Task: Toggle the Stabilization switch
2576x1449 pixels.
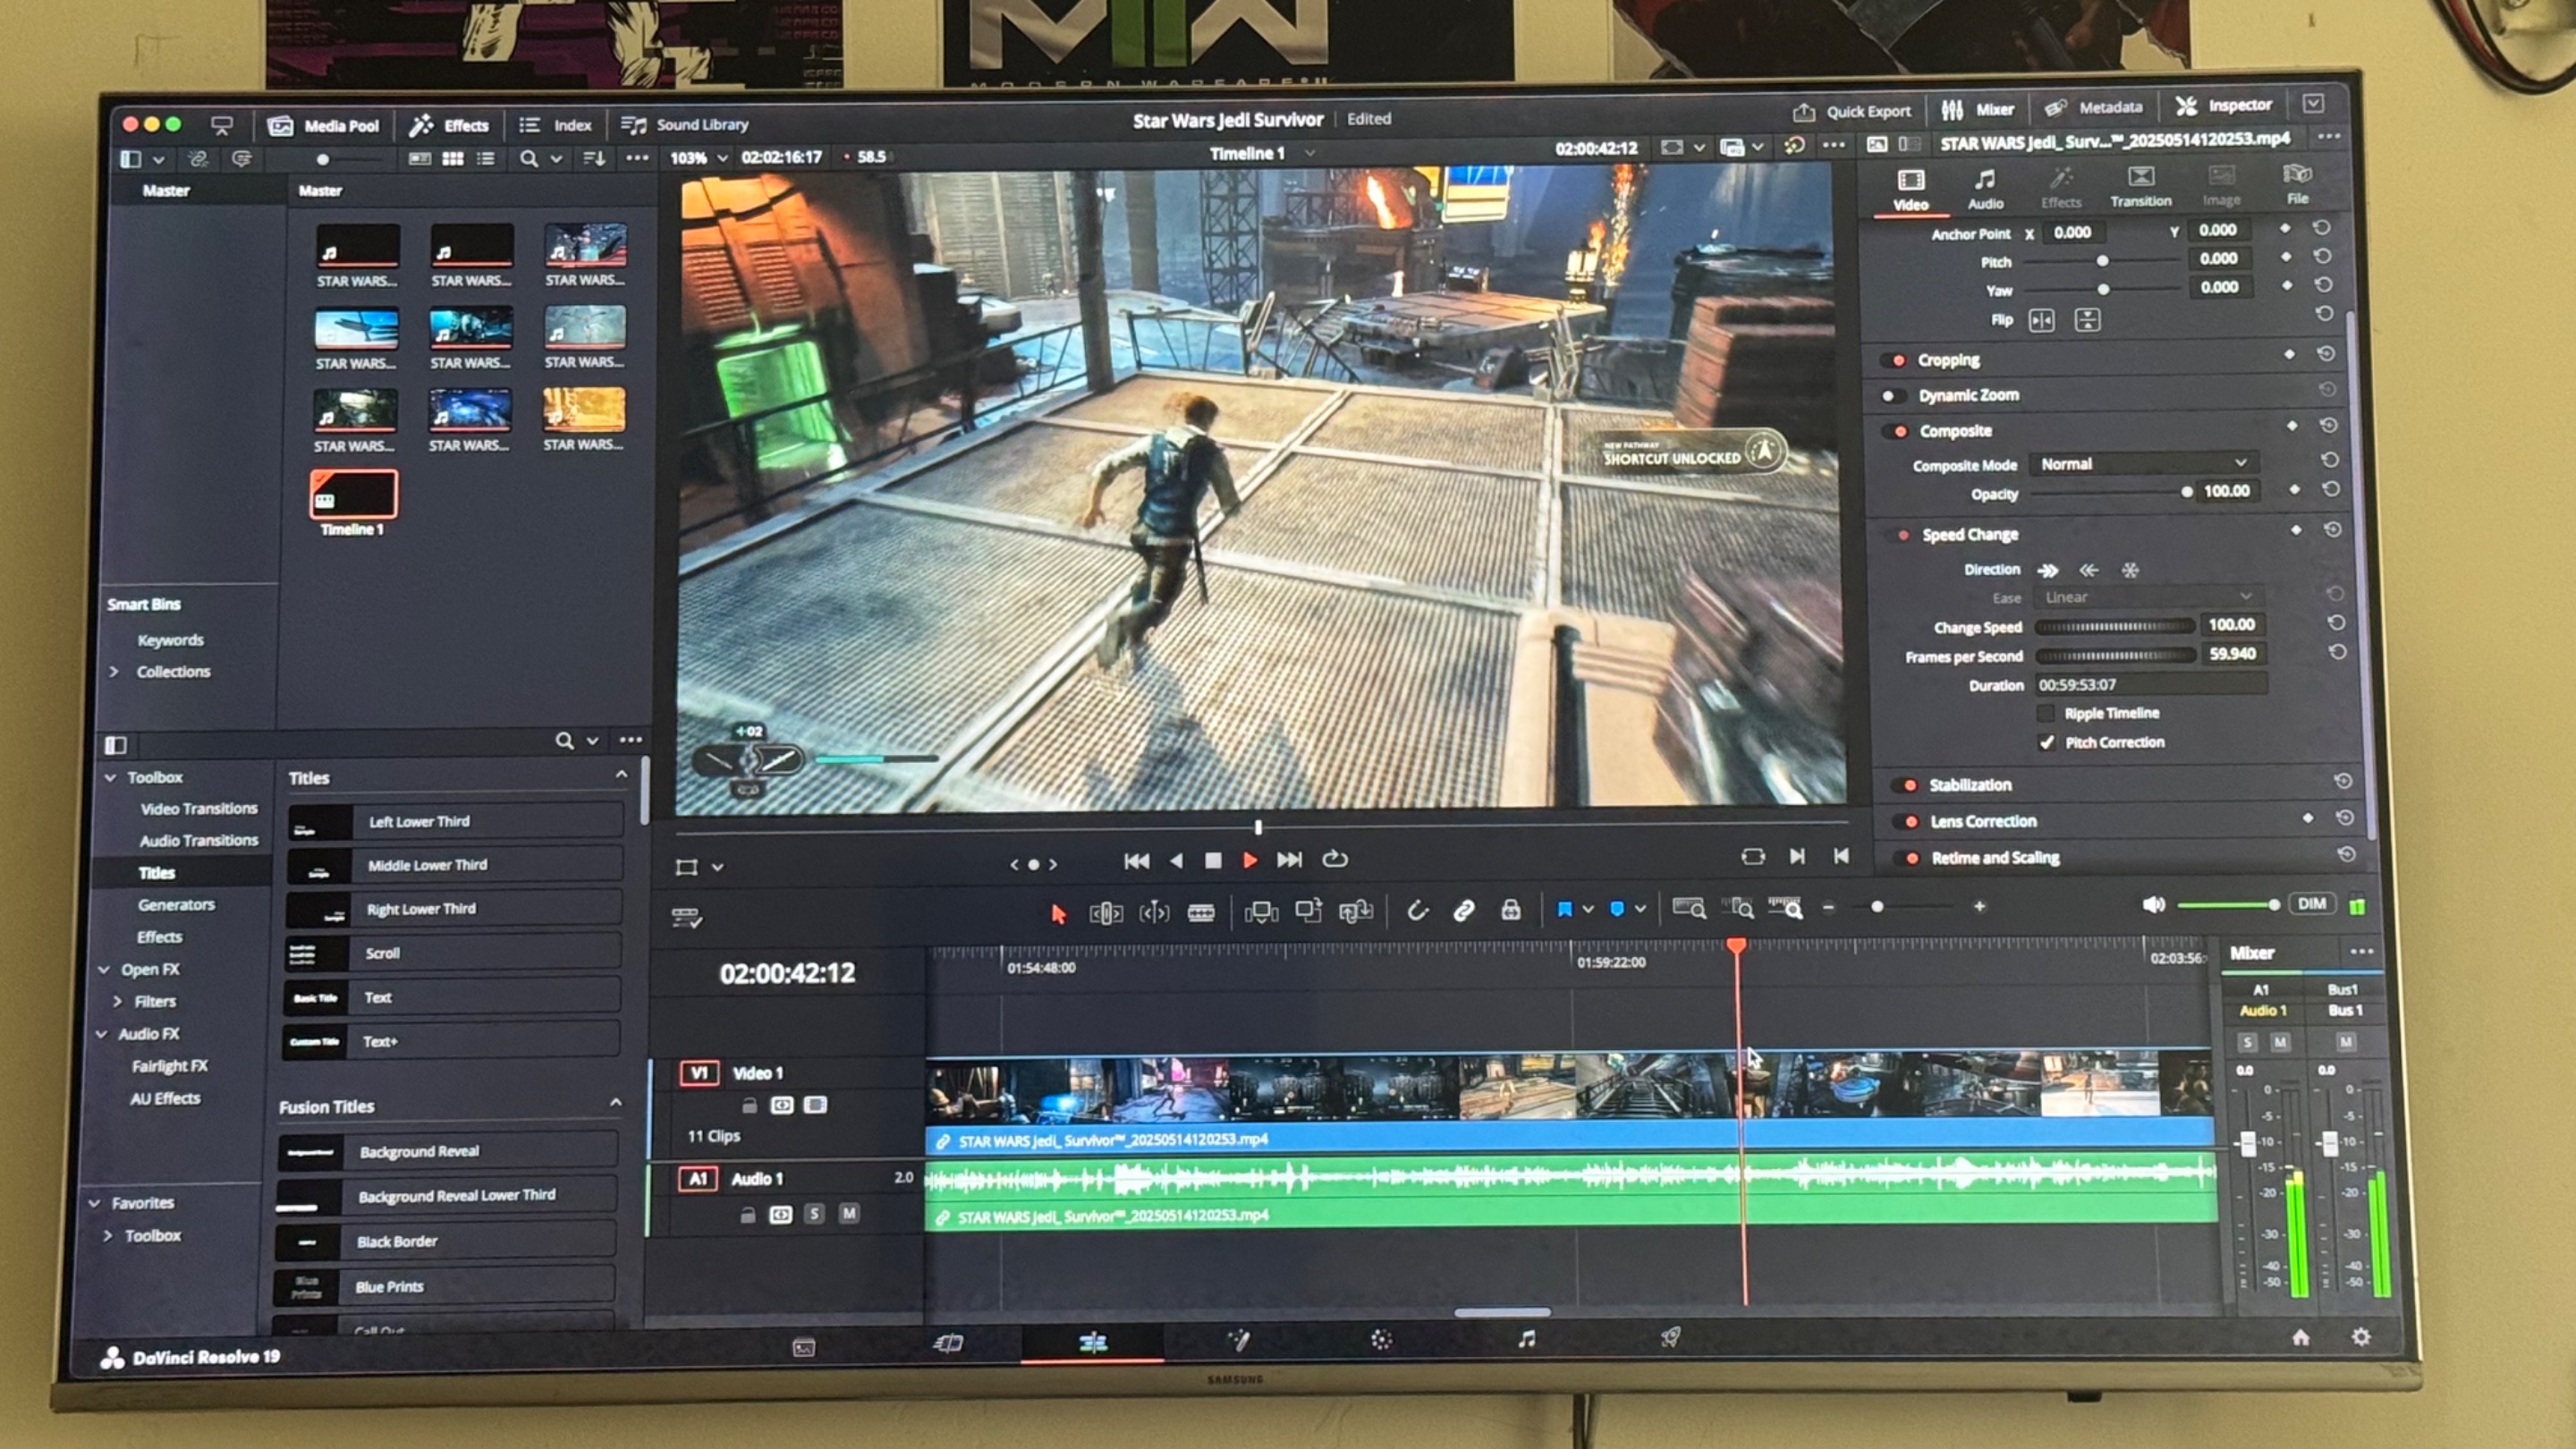Action: [x=1905, y=785]
